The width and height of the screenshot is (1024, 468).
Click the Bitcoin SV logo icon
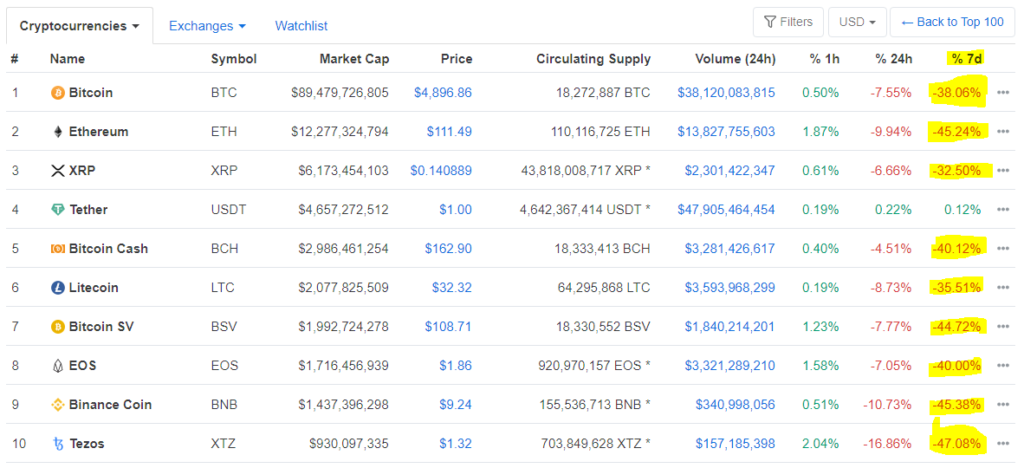[57, 326]
